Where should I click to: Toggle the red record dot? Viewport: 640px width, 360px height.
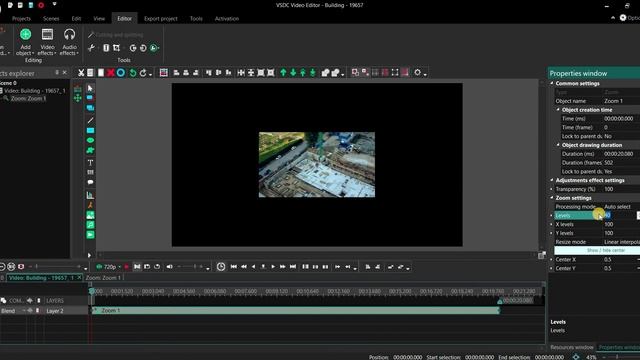pos(127,267)
